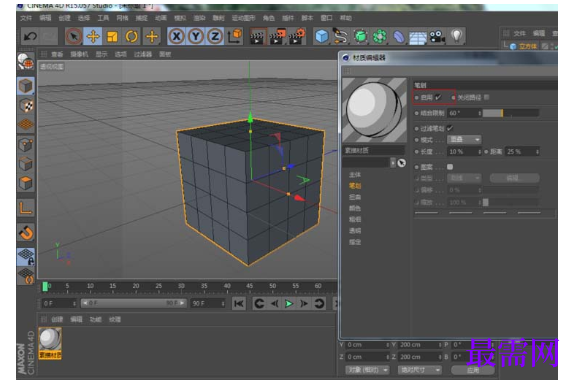Click the stepper of the 长度 10% field

tap(480, 152)
